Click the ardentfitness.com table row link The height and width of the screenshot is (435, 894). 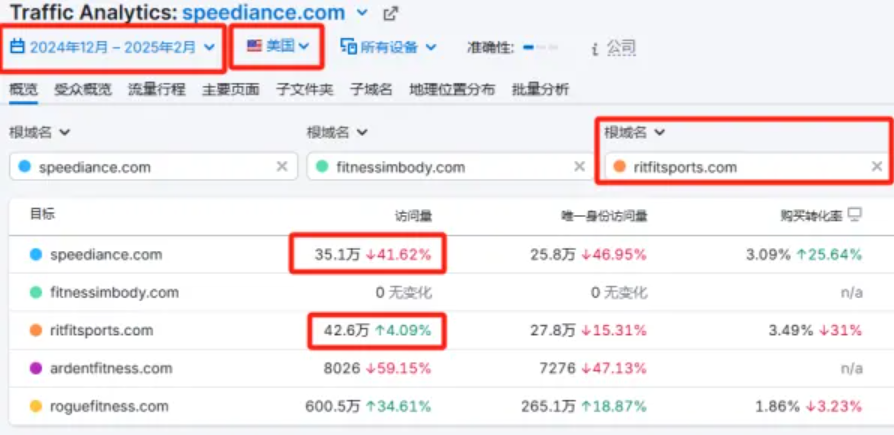(x=111, y=368)
